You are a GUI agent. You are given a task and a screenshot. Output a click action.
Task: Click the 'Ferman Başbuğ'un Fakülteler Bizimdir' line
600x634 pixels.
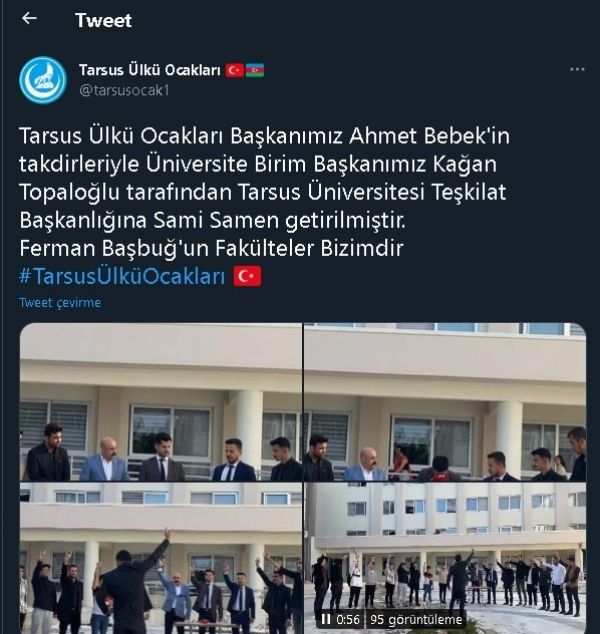[x=211, y=248]
